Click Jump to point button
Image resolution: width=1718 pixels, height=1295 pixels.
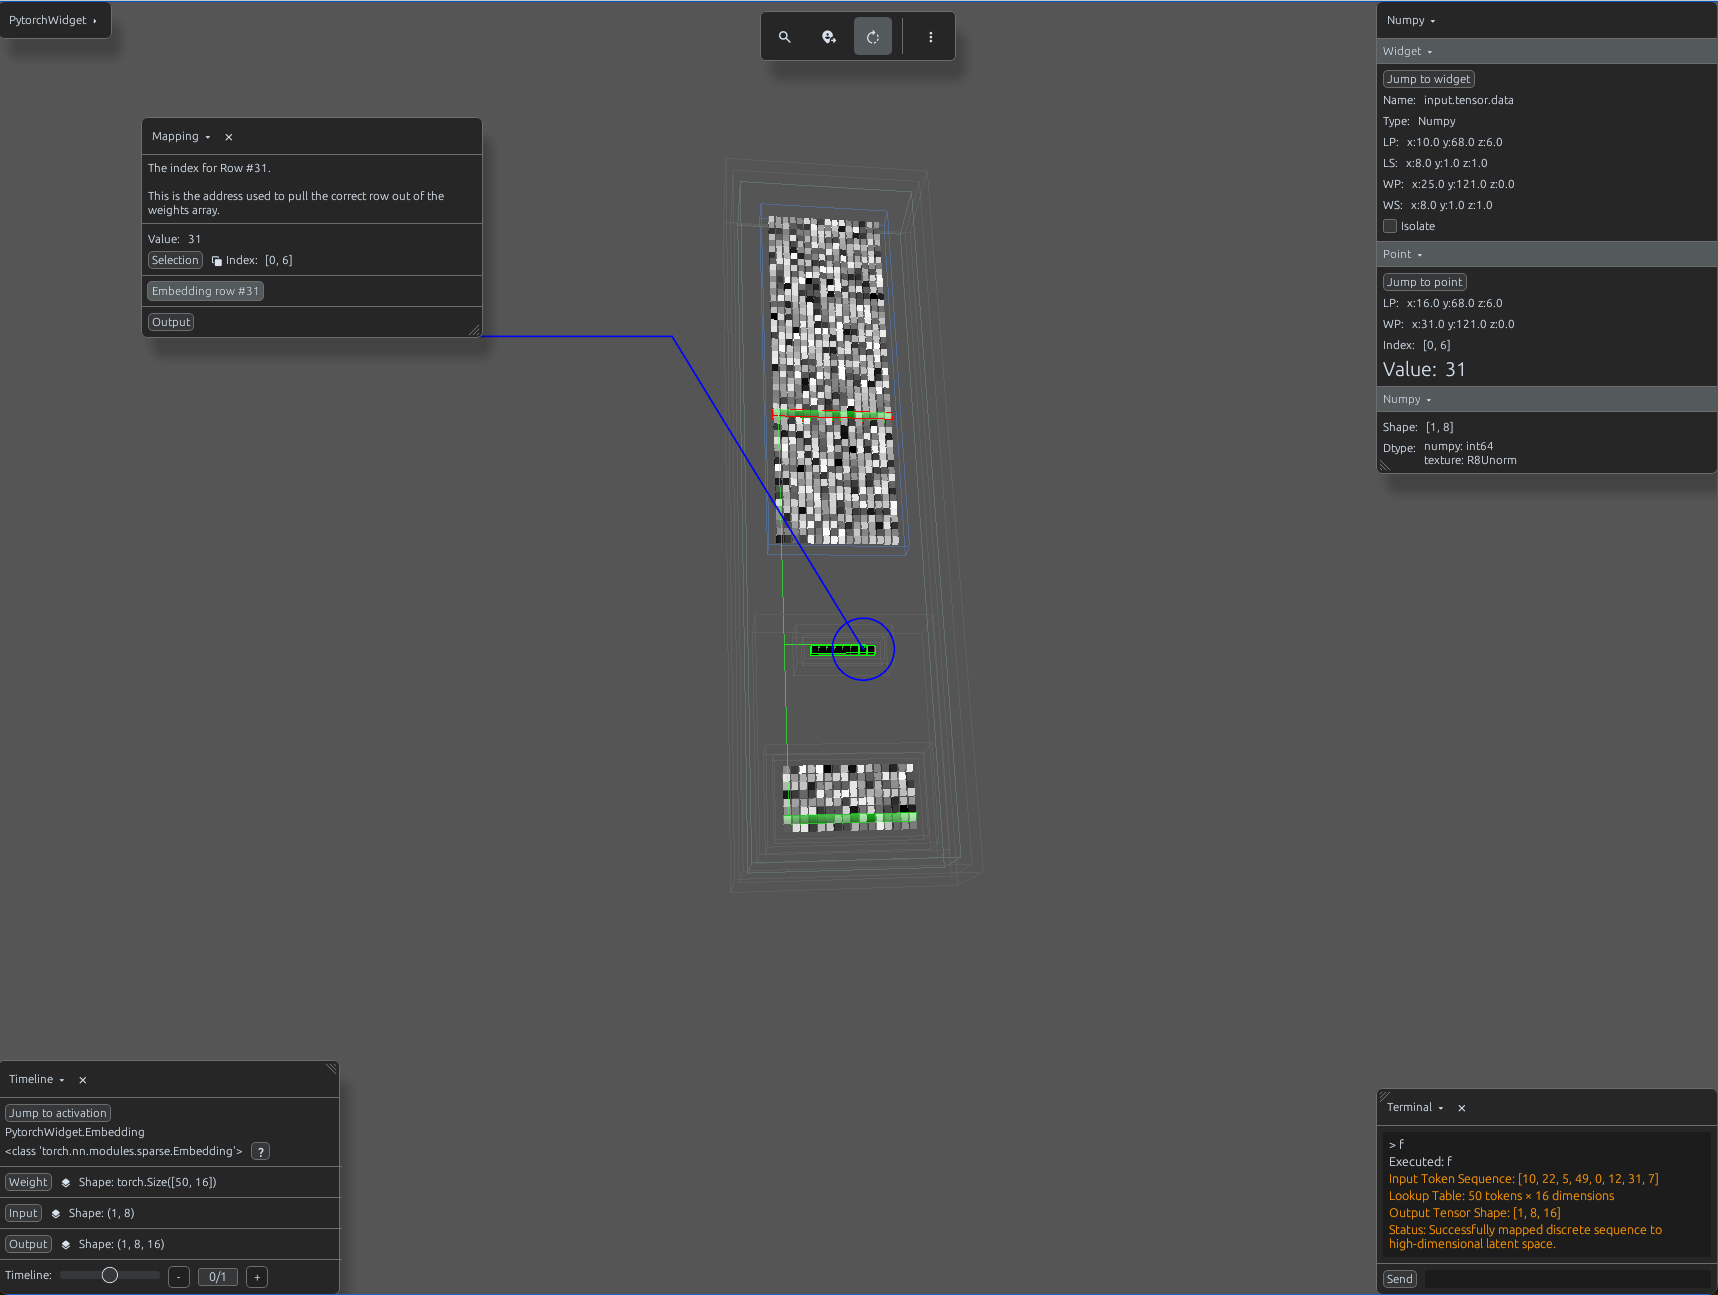[x=1425, y=282]
